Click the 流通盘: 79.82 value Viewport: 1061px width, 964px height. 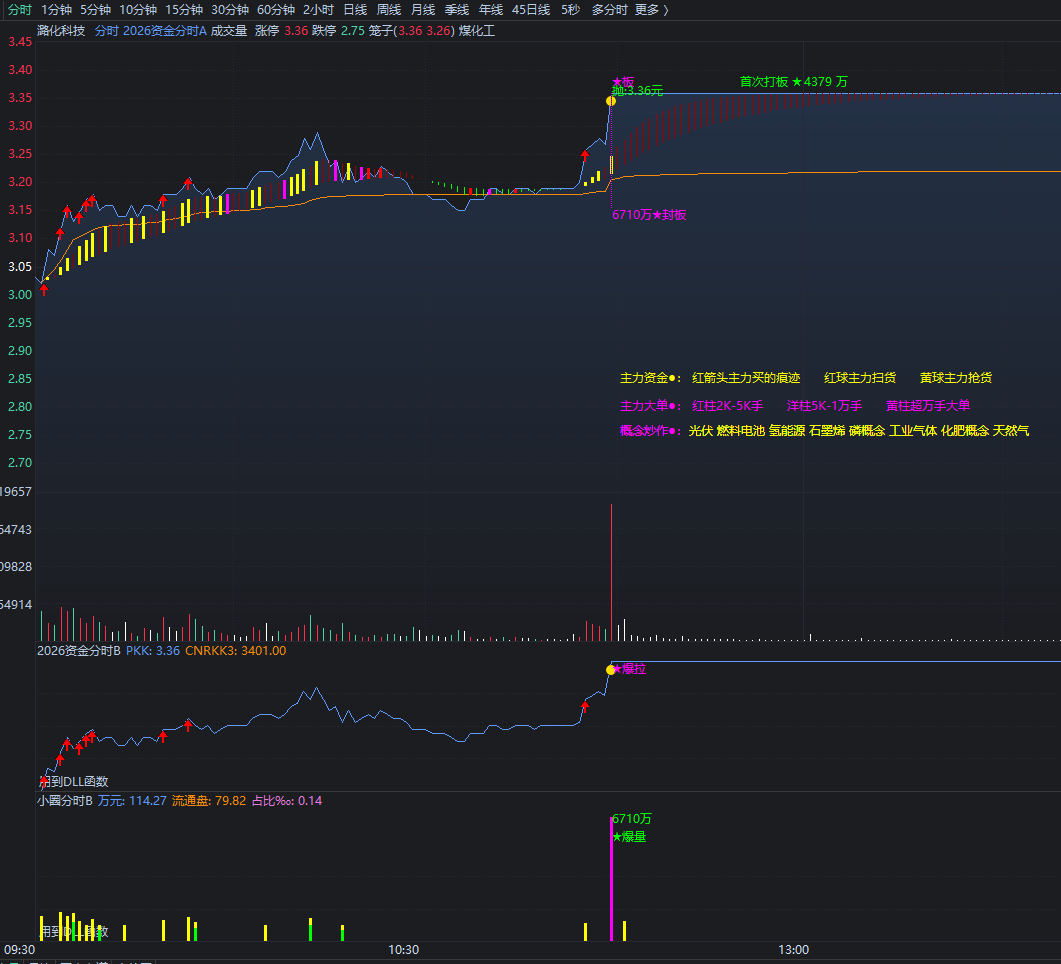[209, 800]
